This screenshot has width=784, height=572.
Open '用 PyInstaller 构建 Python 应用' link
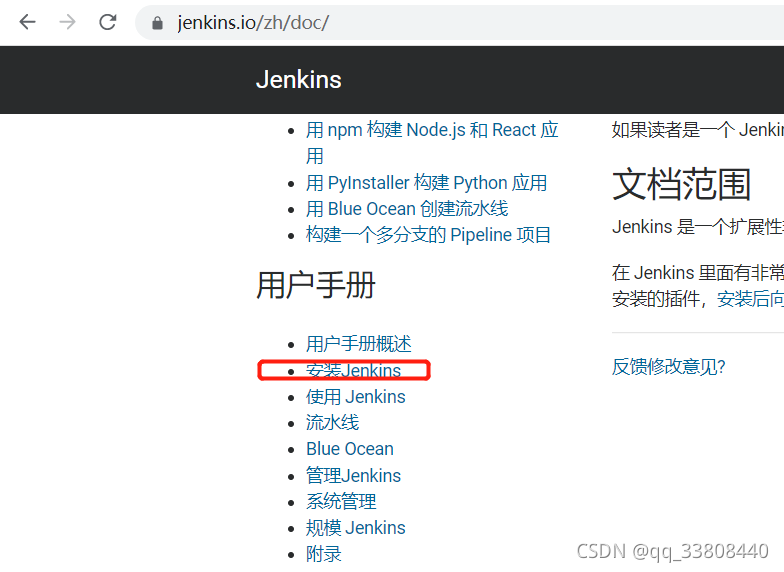tap(426, 182)
